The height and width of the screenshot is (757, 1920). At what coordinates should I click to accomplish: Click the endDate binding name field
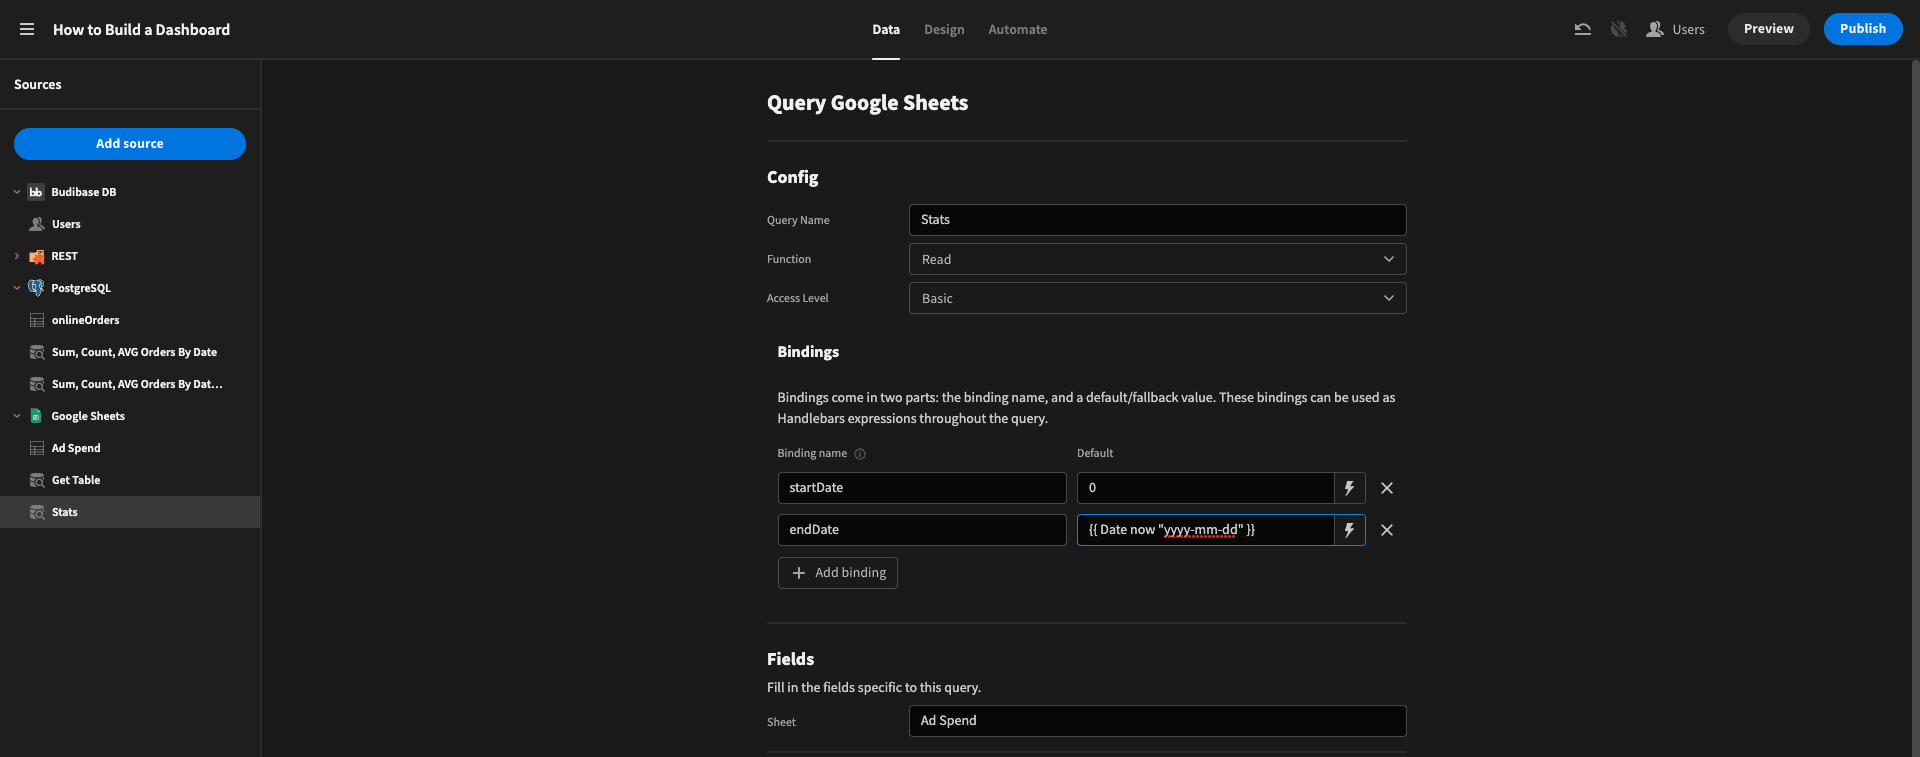[922, 530]
